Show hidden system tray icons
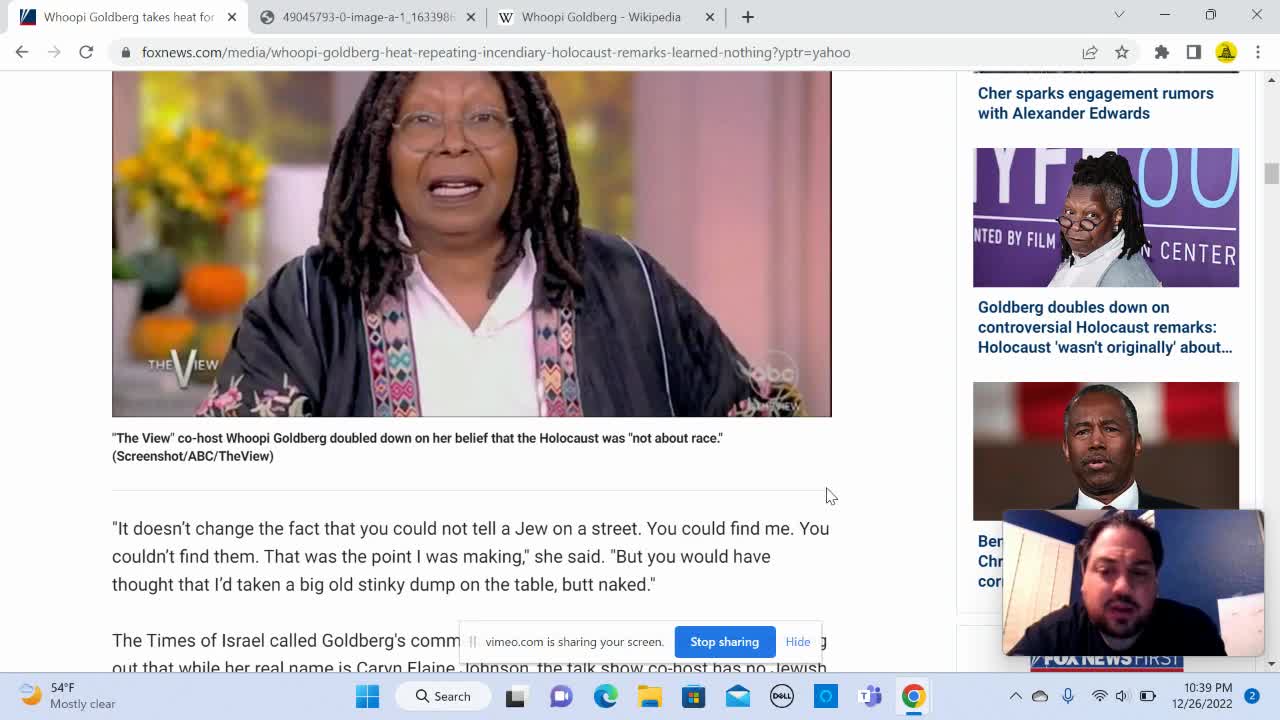Viewport: 1280px width, 720px height. point(1015,696)
